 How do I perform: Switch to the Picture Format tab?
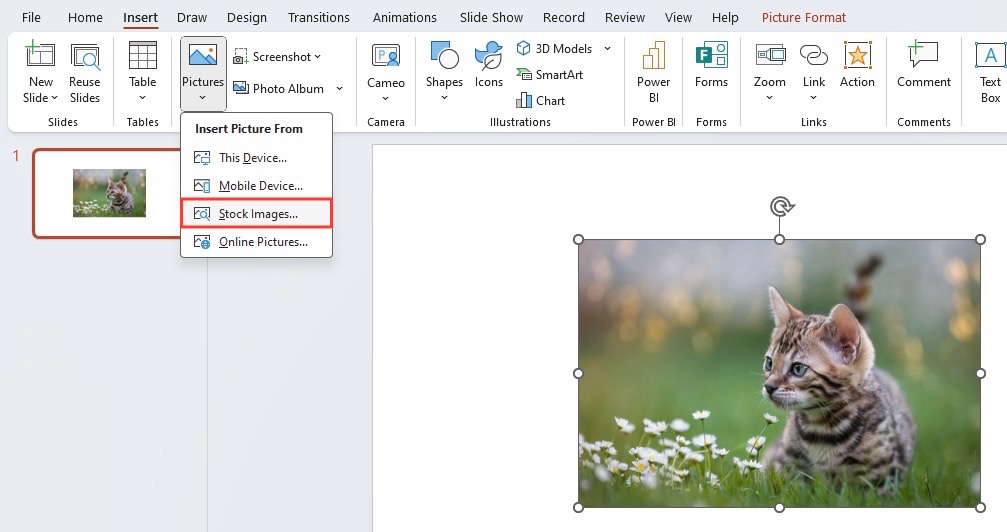(803, 17)
